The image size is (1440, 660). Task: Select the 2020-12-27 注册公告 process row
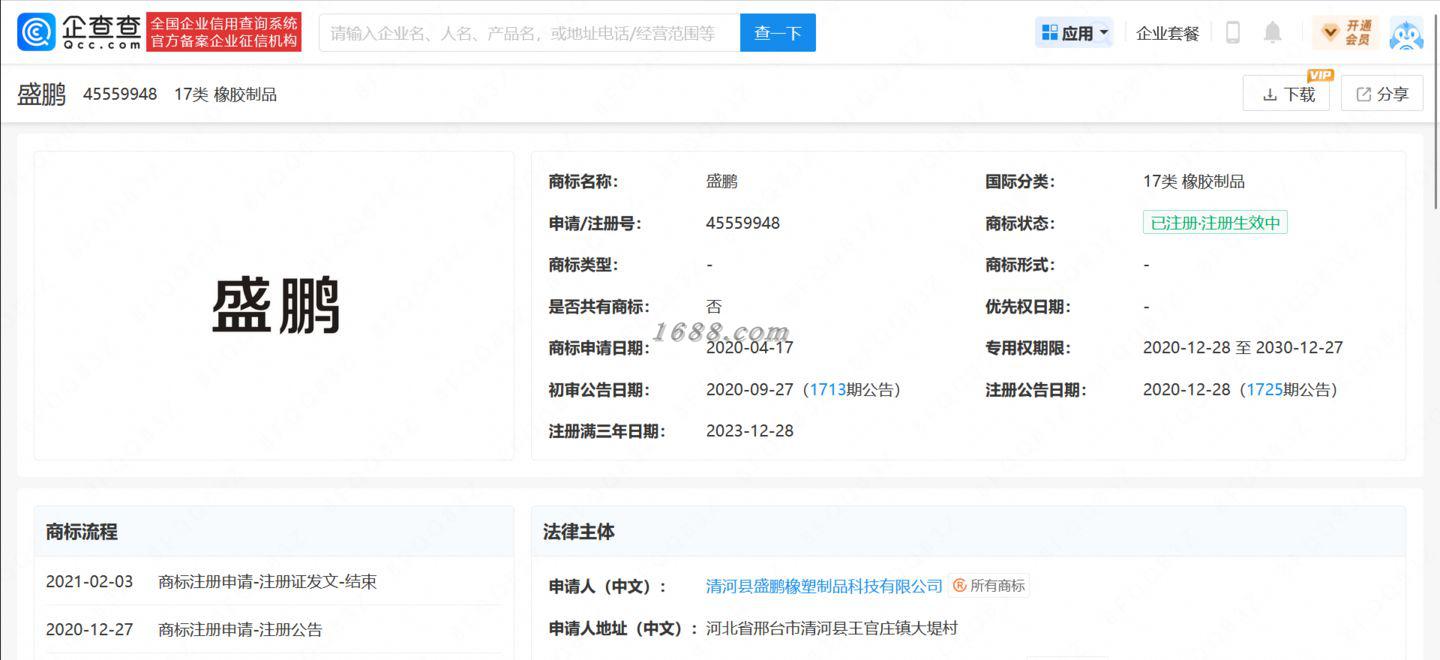274,630
